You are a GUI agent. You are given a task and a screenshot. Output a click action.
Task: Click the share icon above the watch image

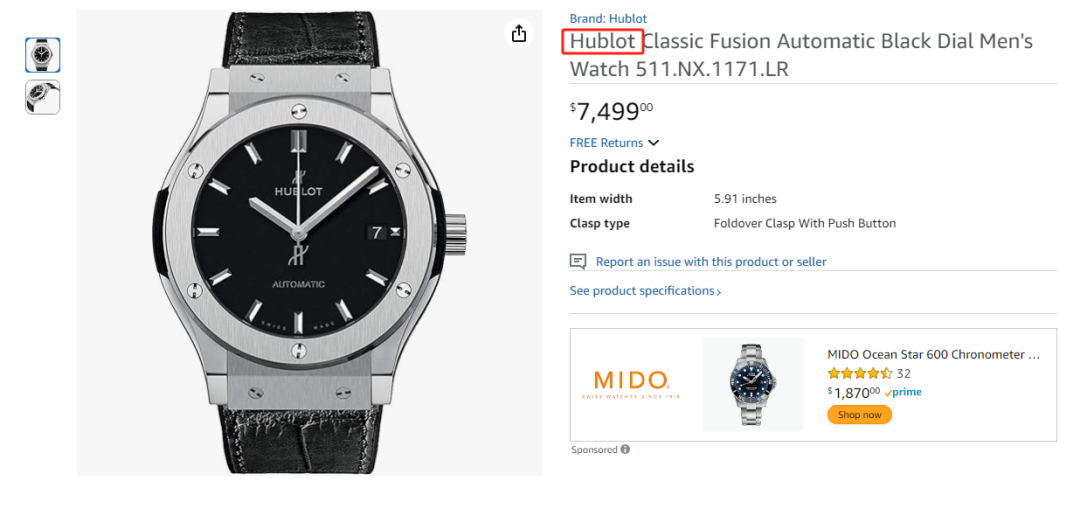[518, 34]
